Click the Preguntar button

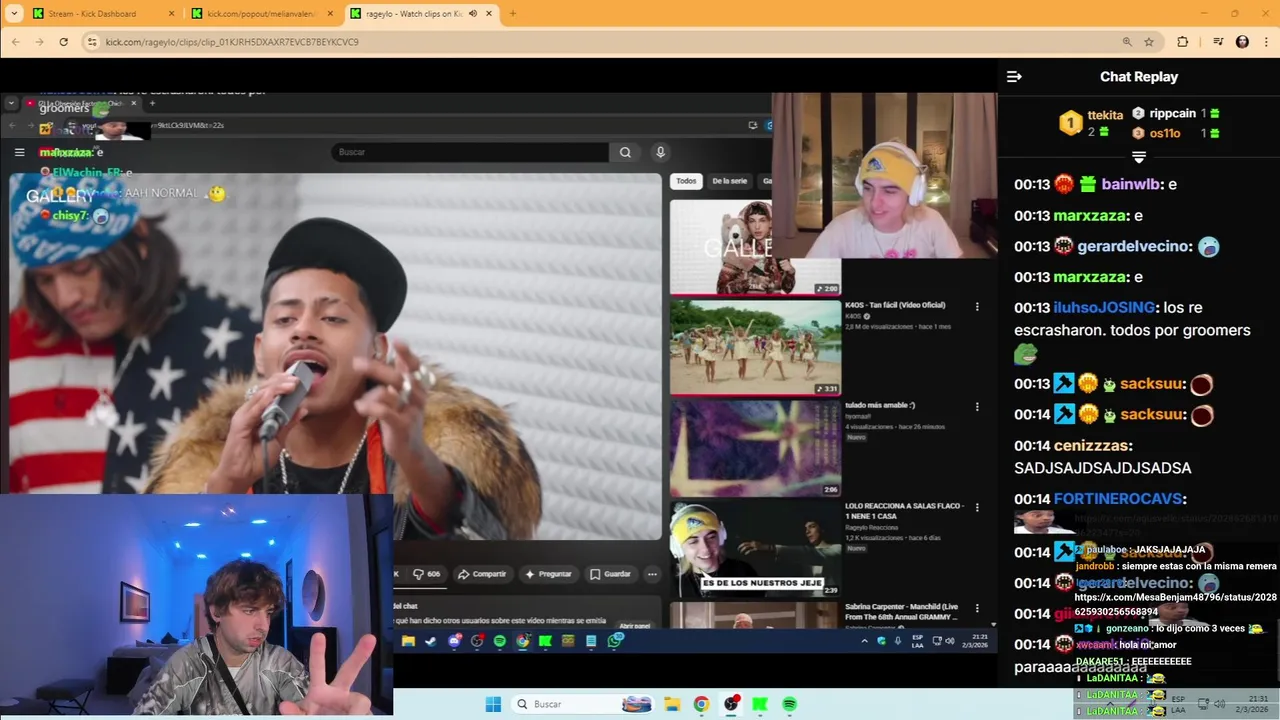(548, 574)
